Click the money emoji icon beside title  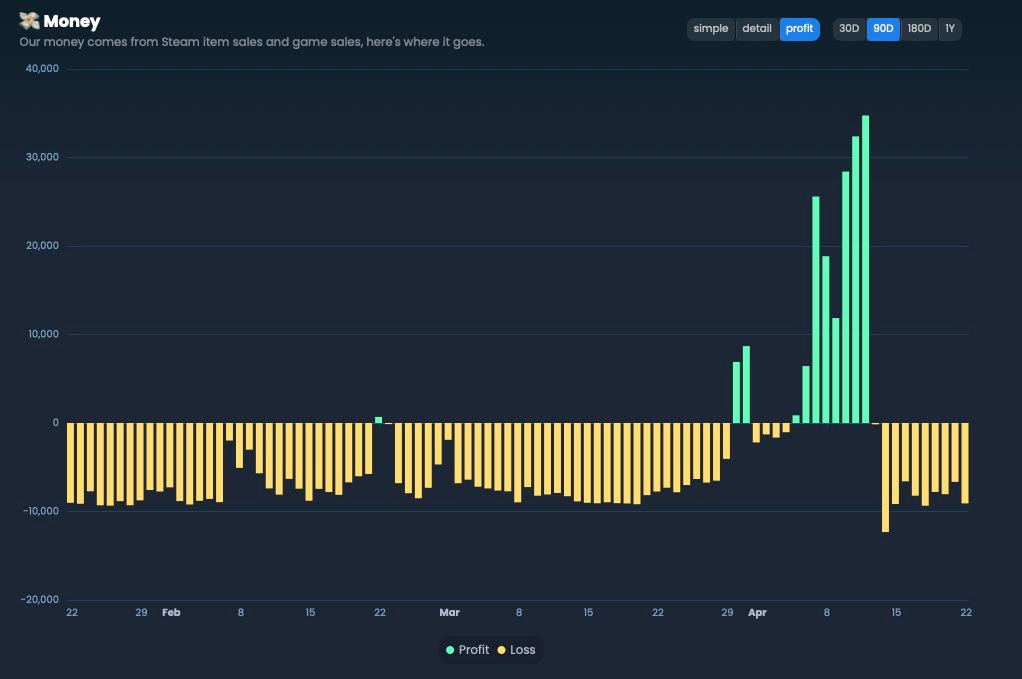[x=29, y=21]
